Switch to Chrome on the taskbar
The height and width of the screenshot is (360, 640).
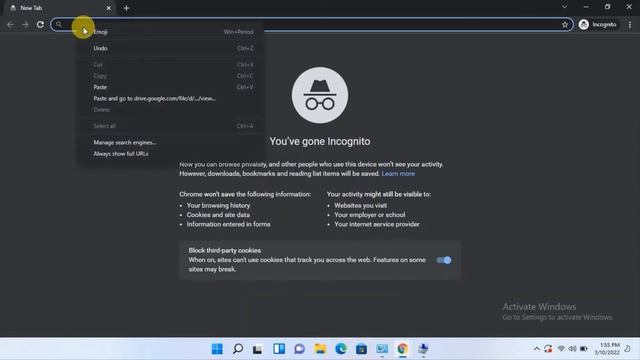pos(402,349)
